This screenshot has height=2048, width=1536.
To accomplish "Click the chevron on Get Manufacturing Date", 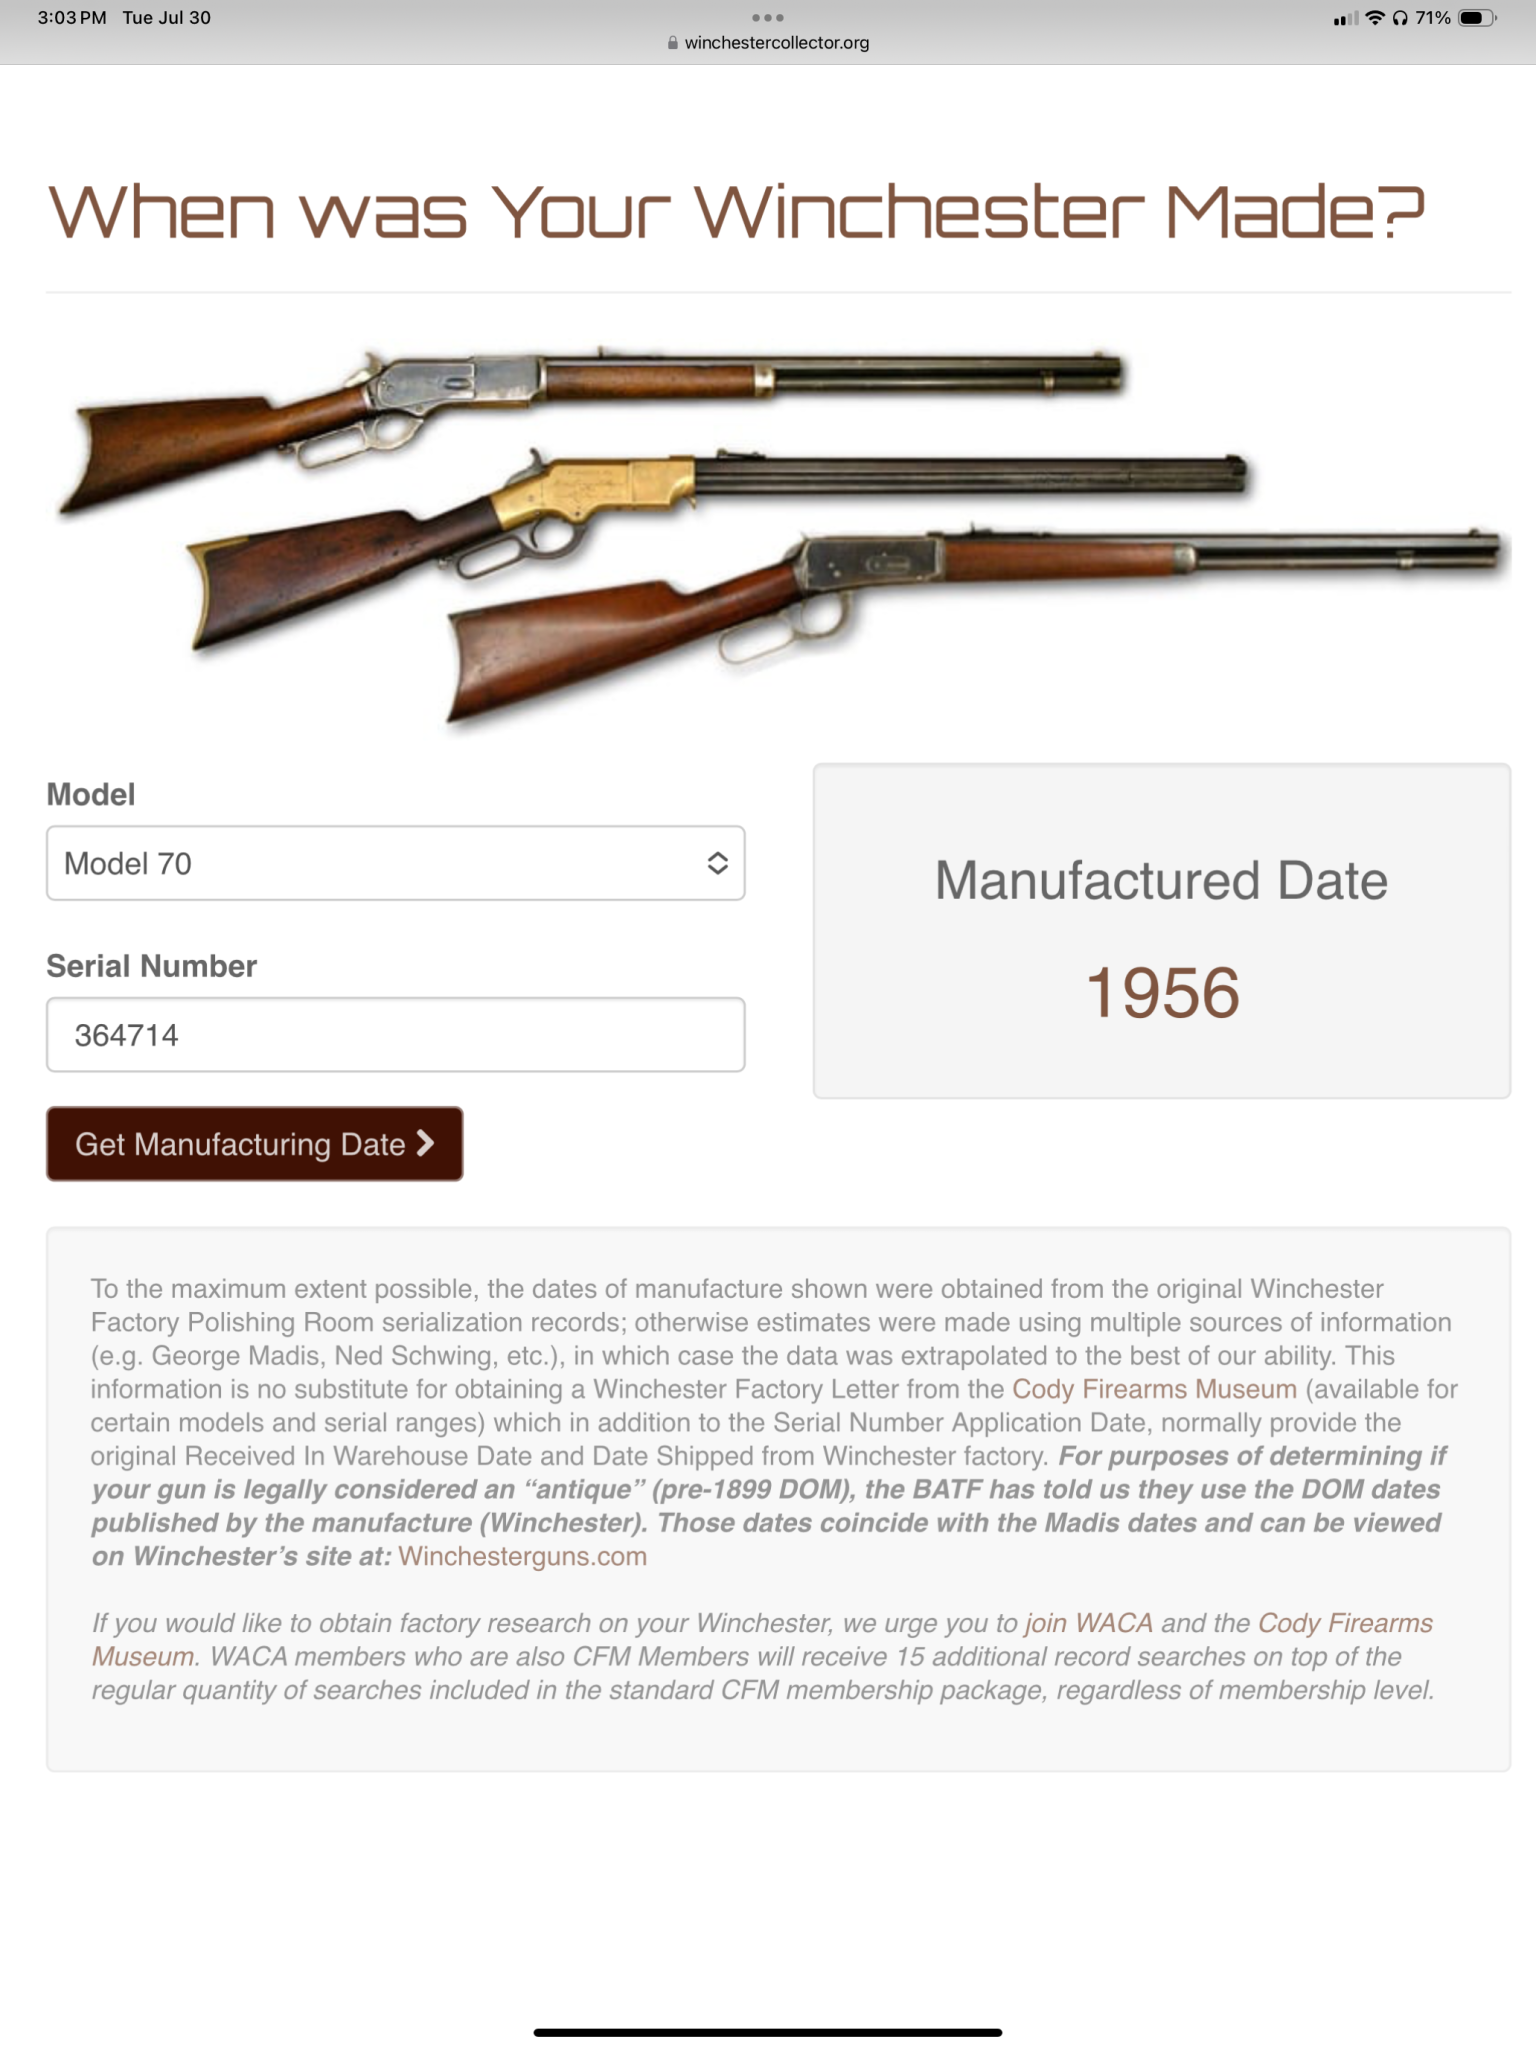I will [425, 1143].
